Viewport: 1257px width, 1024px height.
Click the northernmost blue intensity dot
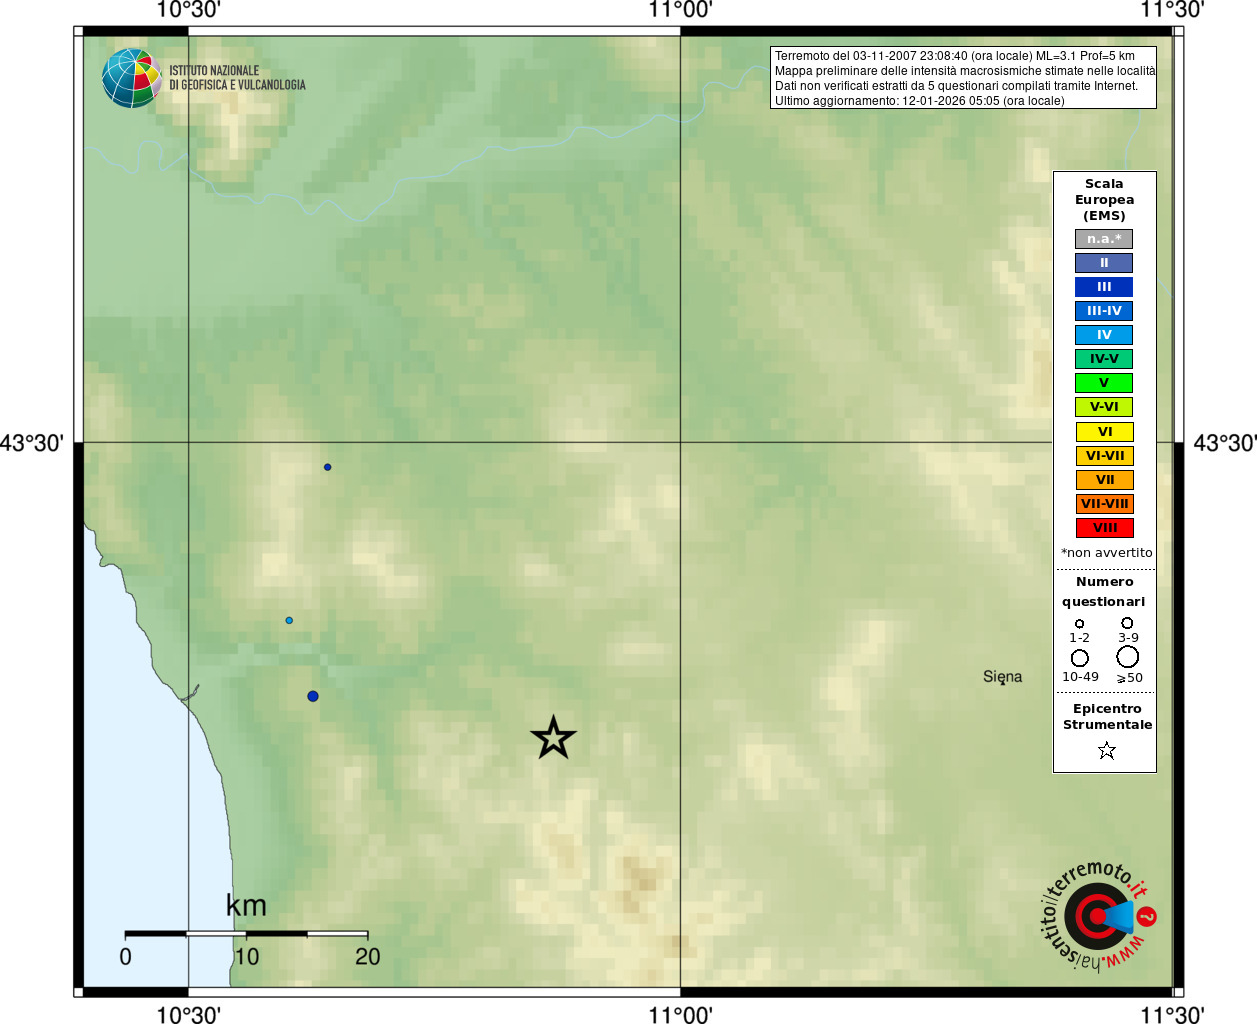pos(327,467)
